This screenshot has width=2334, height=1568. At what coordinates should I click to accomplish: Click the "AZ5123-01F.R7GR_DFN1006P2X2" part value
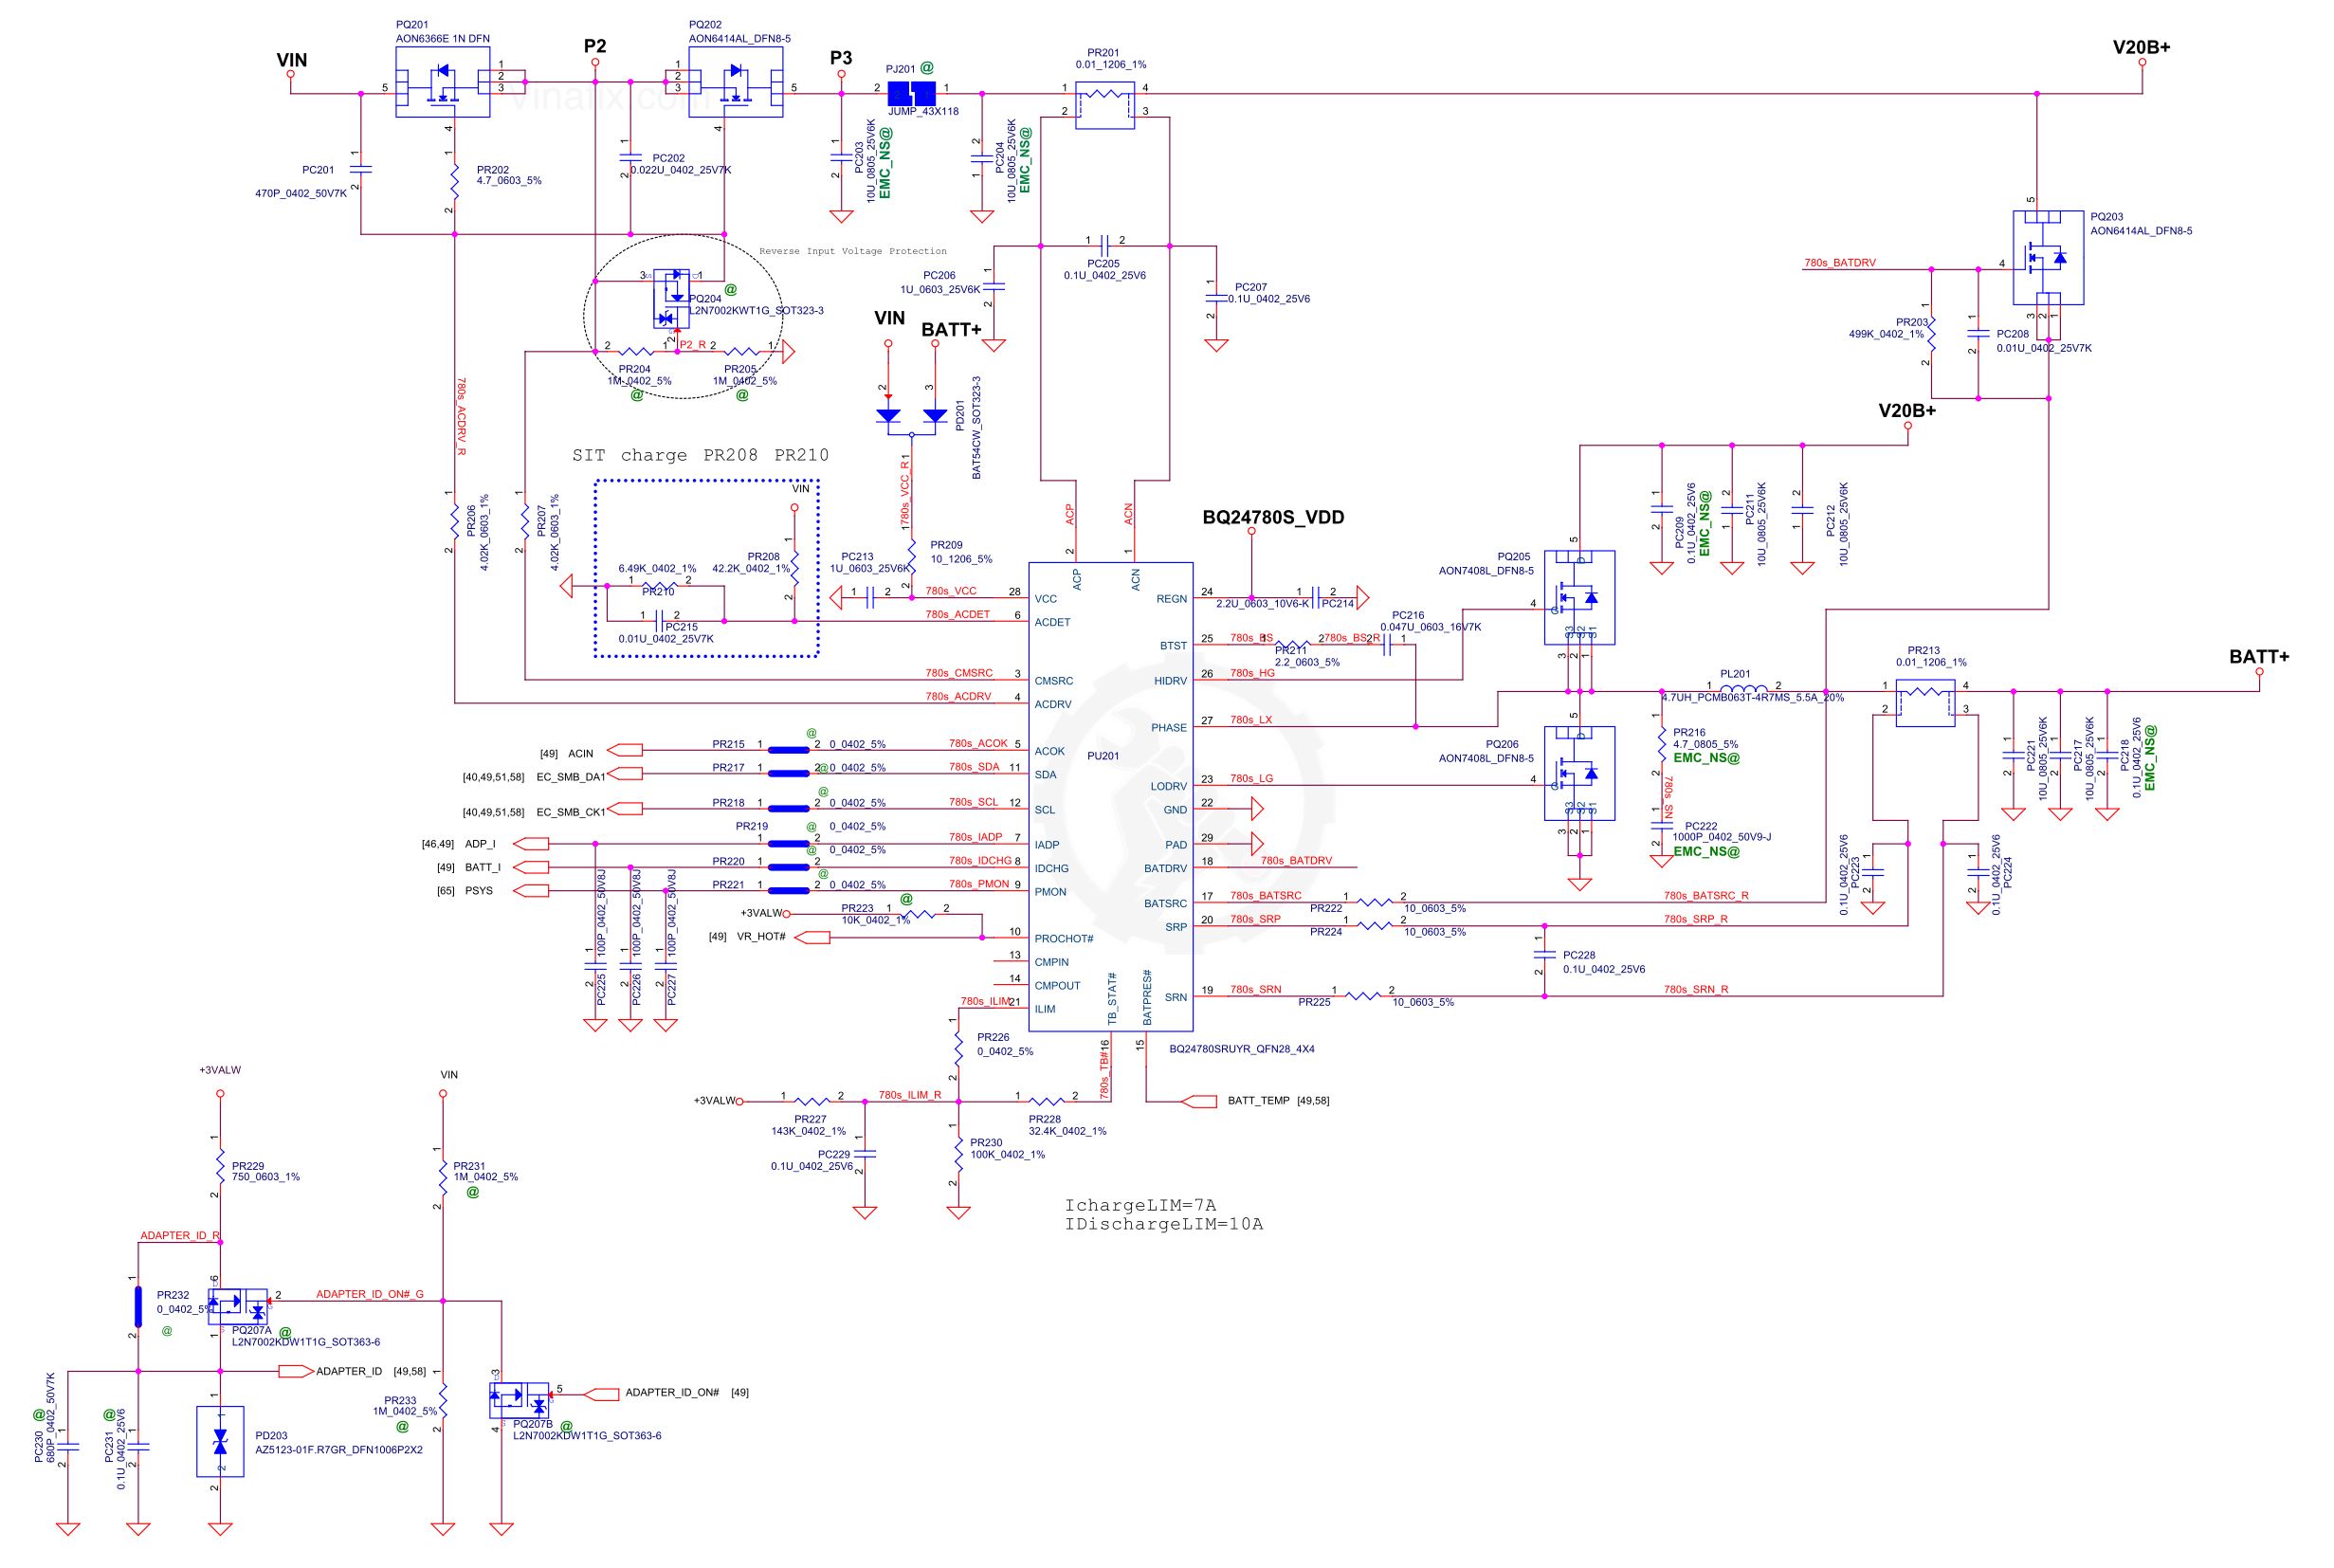click(339, 1450)
